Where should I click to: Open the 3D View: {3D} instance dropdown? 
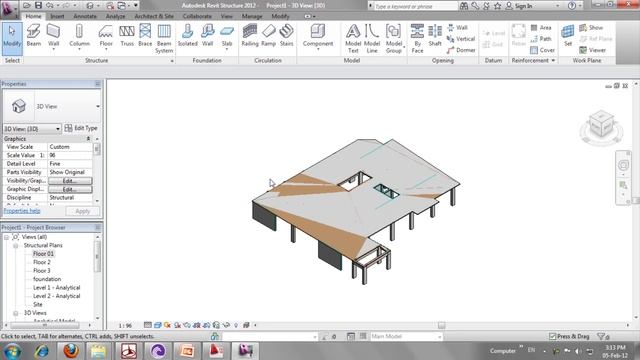[x=32, y=129]
